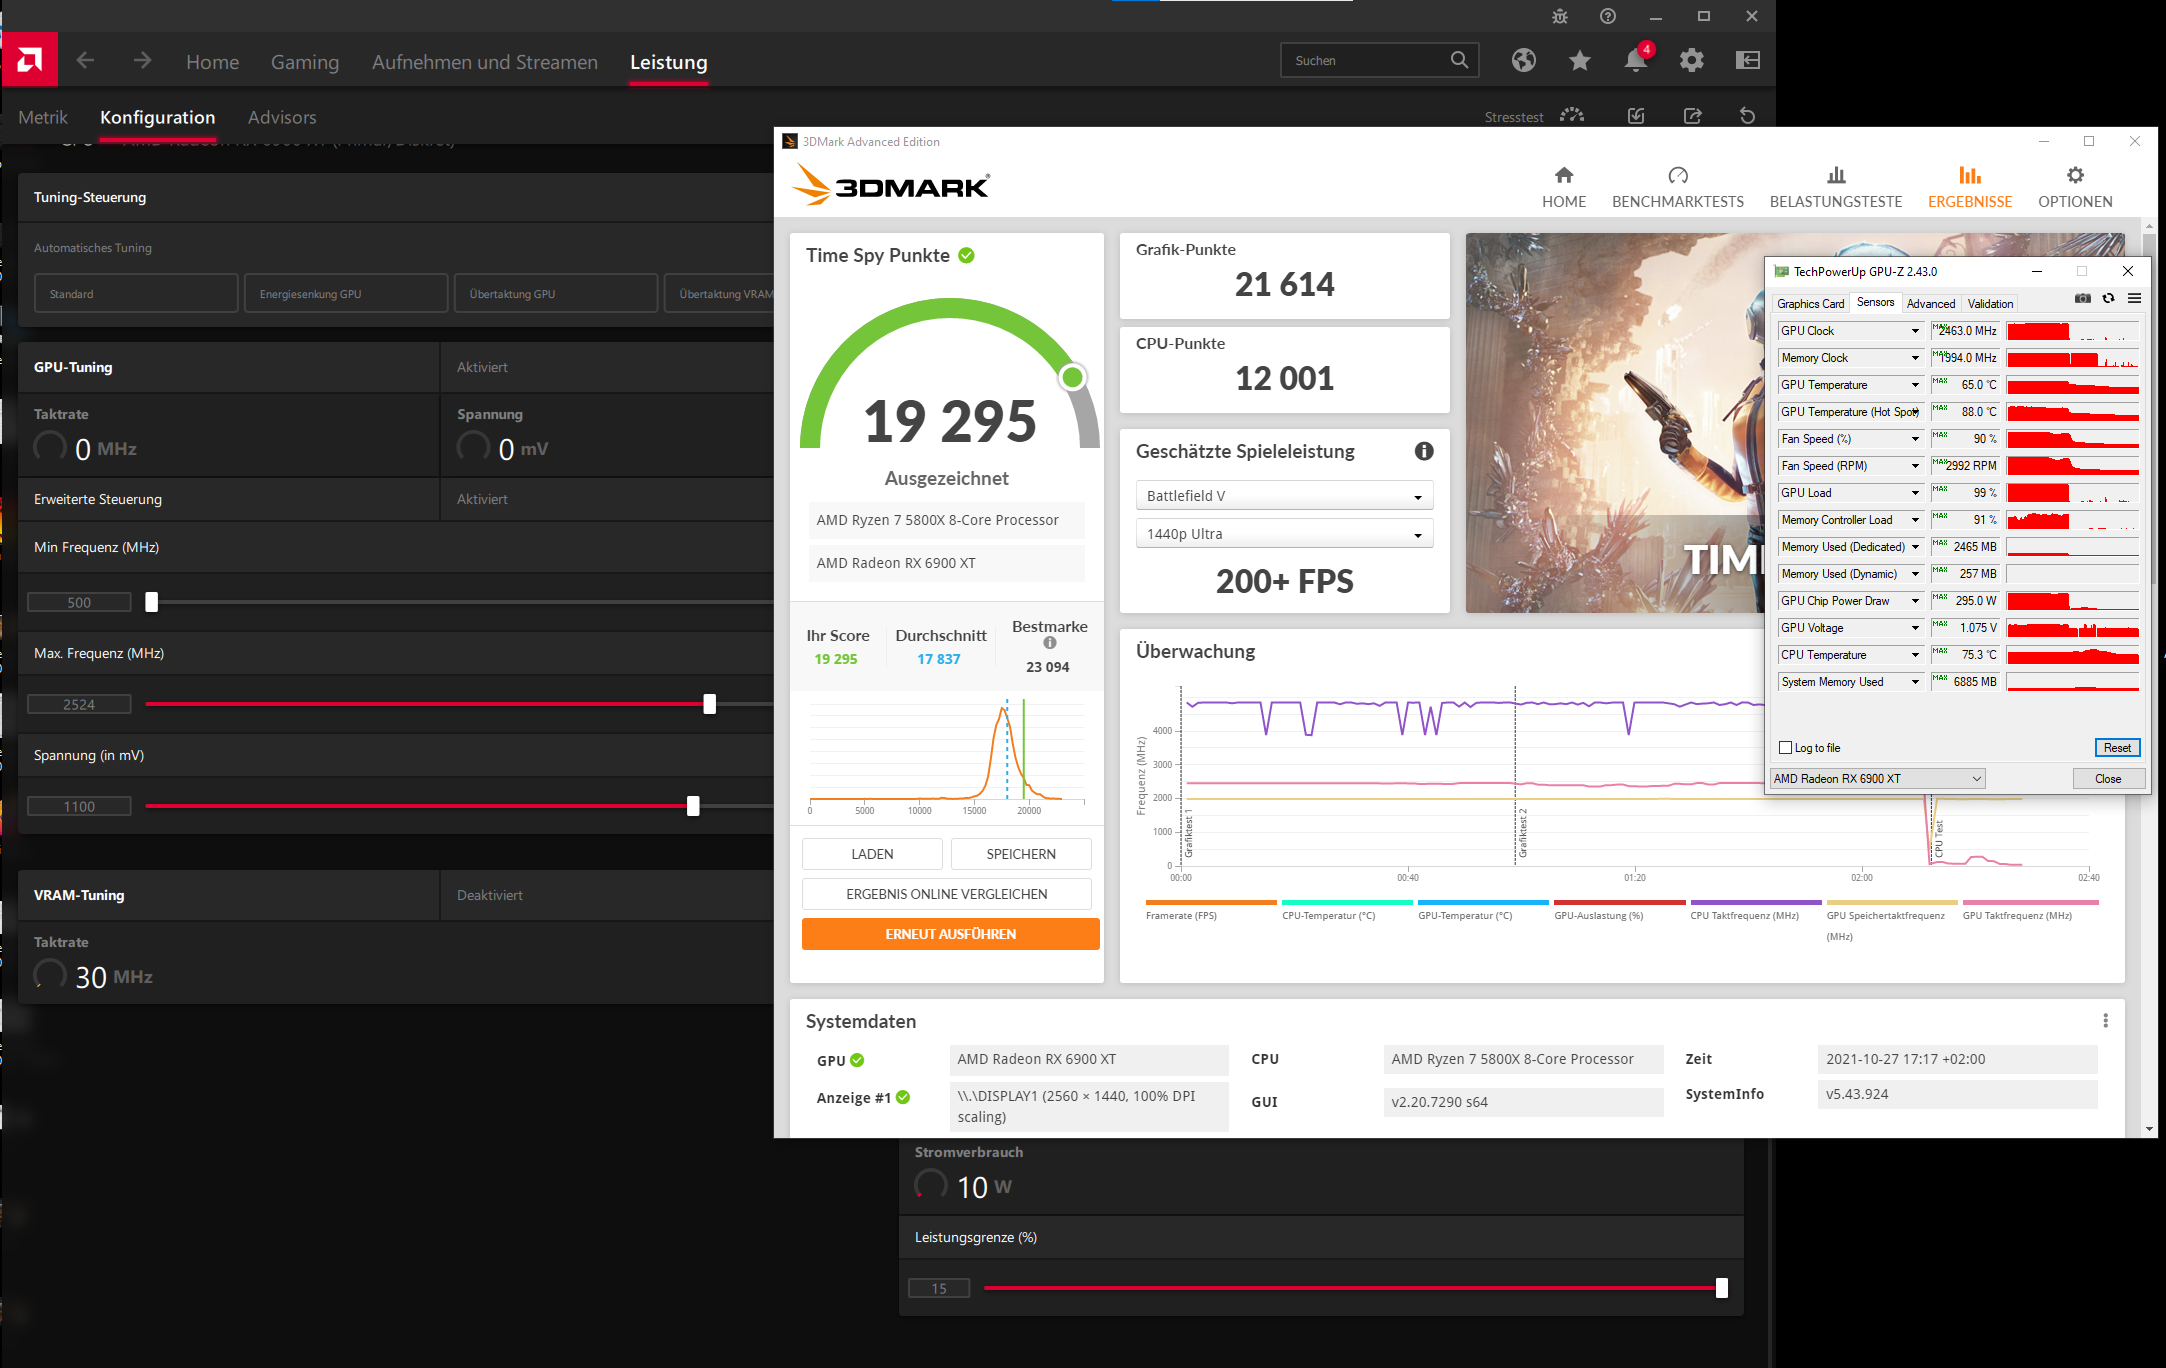
Task: Enable the Log to file checkbox
Action: pyautogui.click(x=1785, y=748)
